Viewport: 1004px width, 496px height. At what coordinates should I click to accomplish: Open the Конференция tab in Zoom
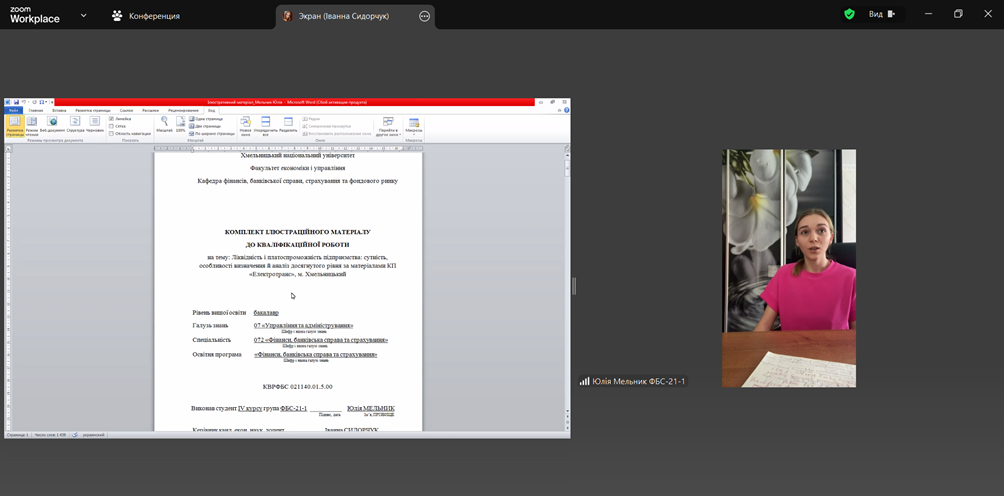tap(145, 16)
